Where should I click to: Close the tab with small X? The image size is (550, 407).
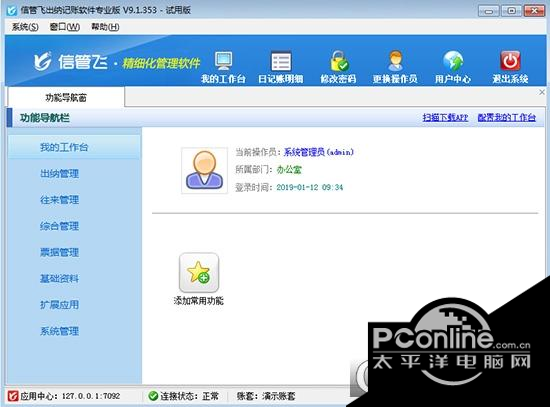542,92
